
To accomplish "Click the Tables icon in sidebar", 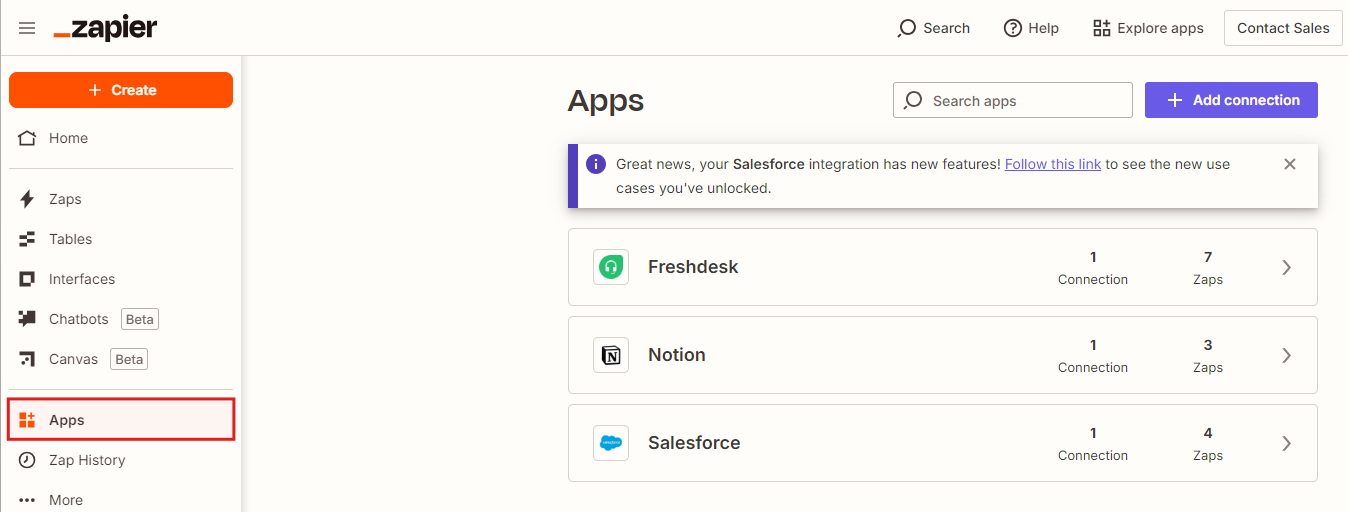I will tap(27, 239).
